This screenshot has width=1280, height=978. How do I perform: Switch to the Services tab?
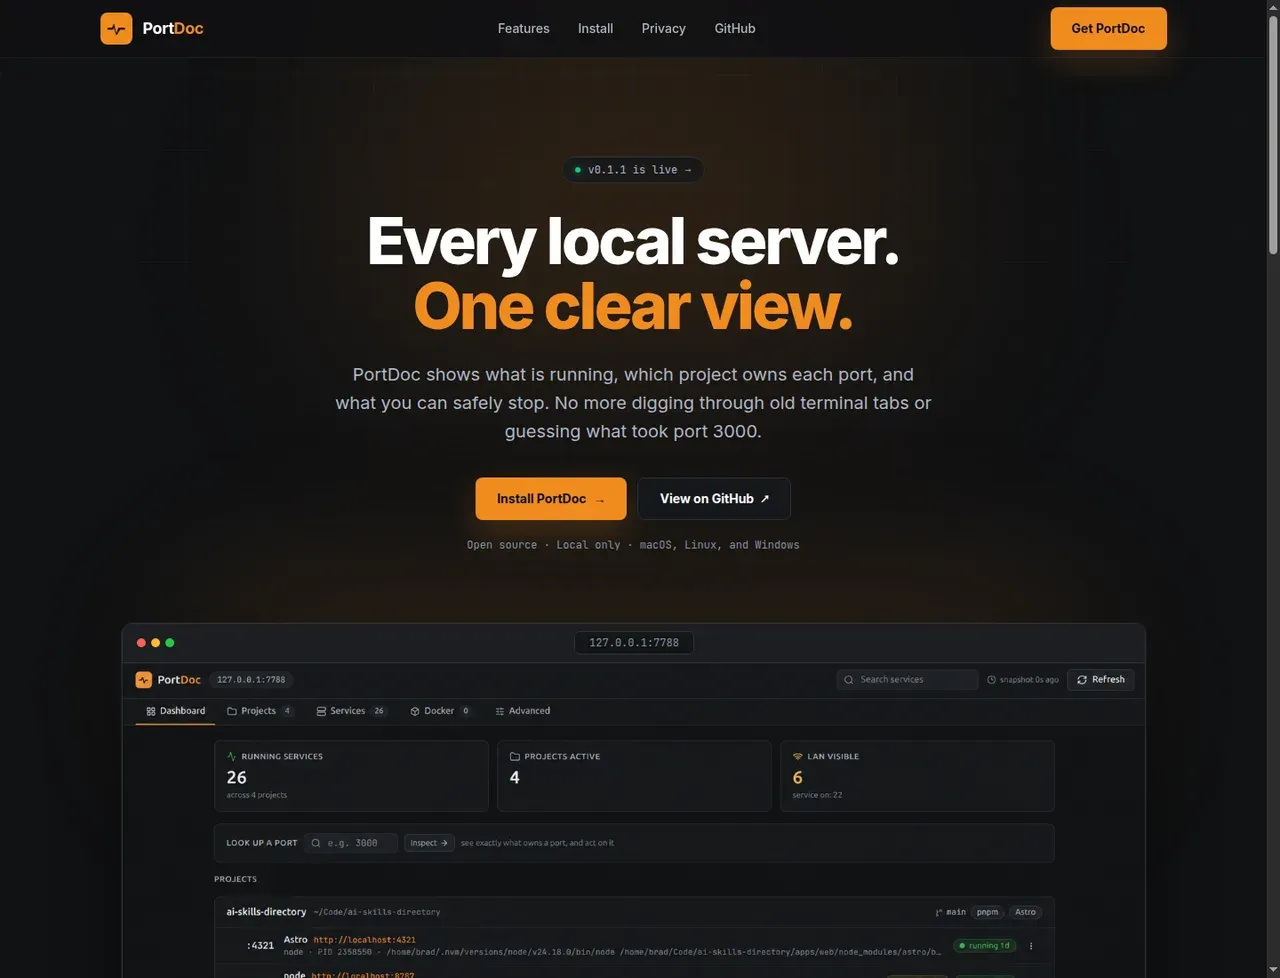tap(351, 711)
